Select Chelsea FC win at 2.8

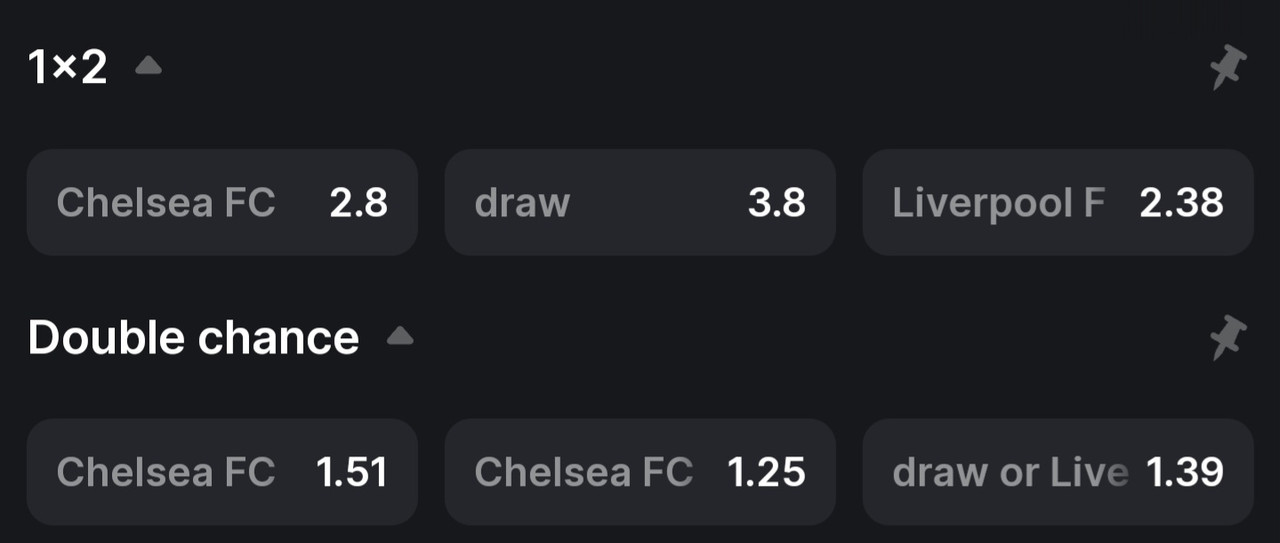(222, 202)
